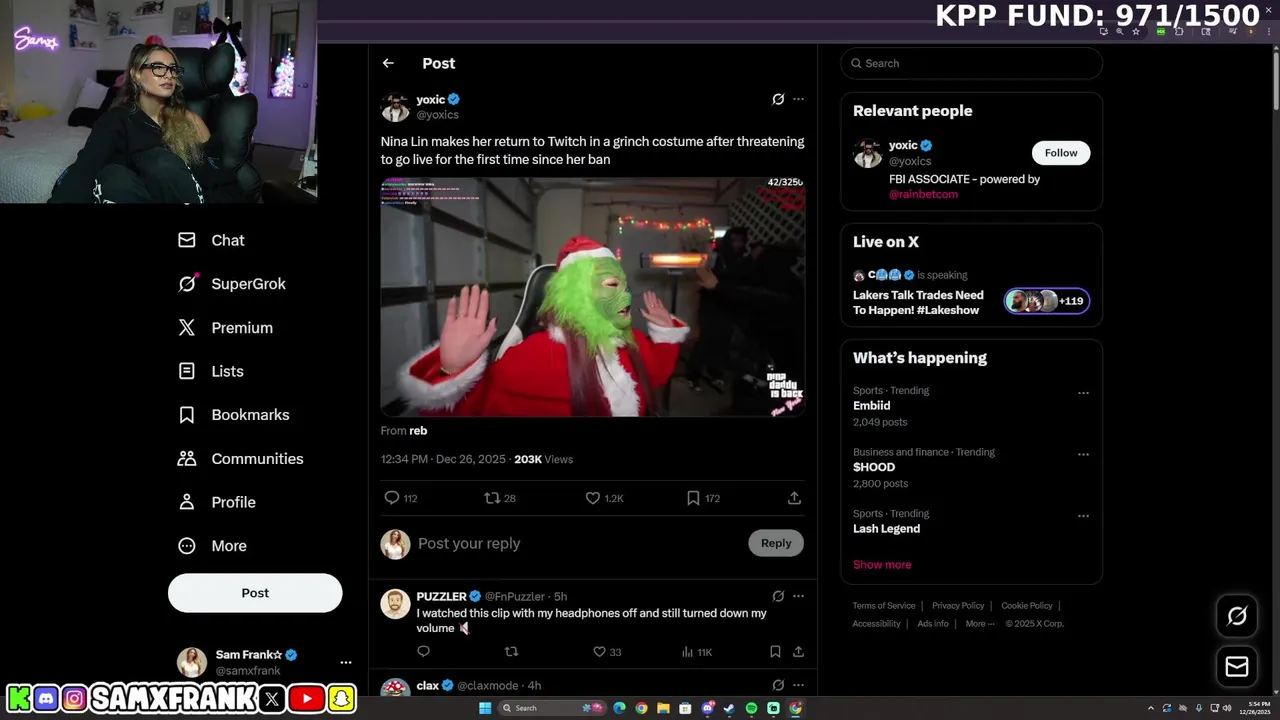Share yoxic's post via share icon
1280x720 pixels.
(x=794, y=498)
